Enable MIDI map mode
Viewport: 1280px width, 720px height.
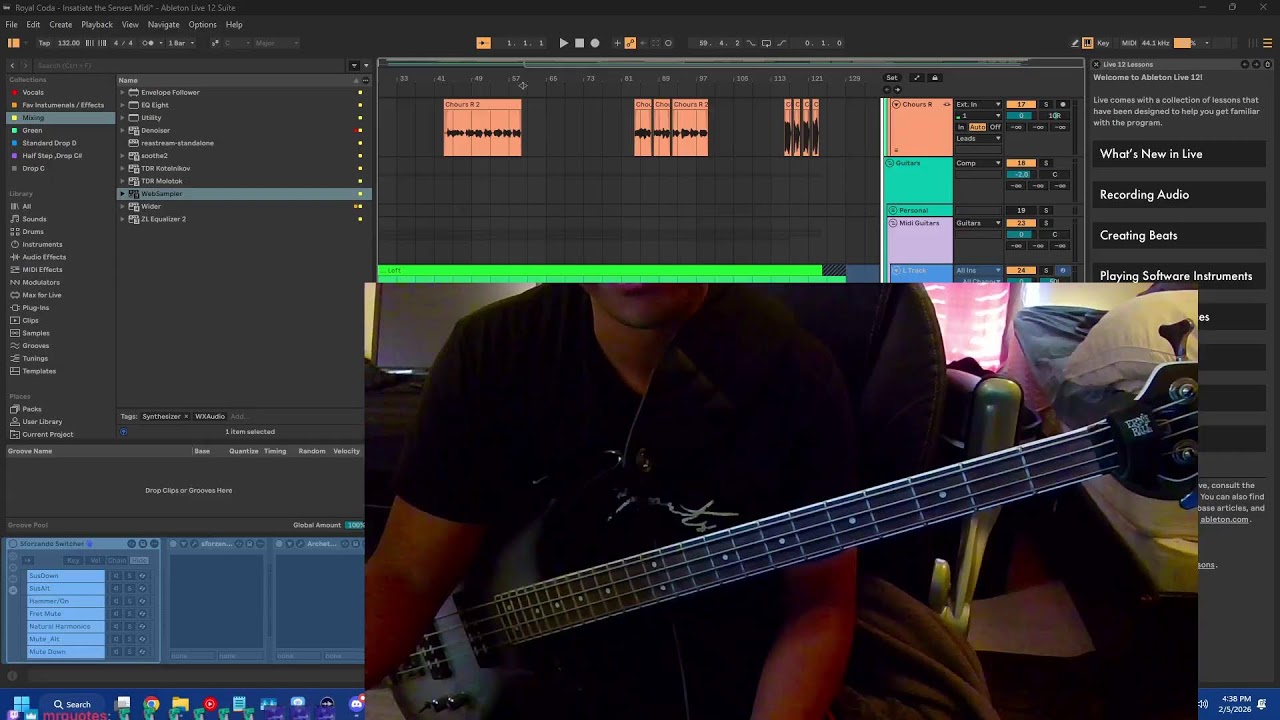(1129, 43)
